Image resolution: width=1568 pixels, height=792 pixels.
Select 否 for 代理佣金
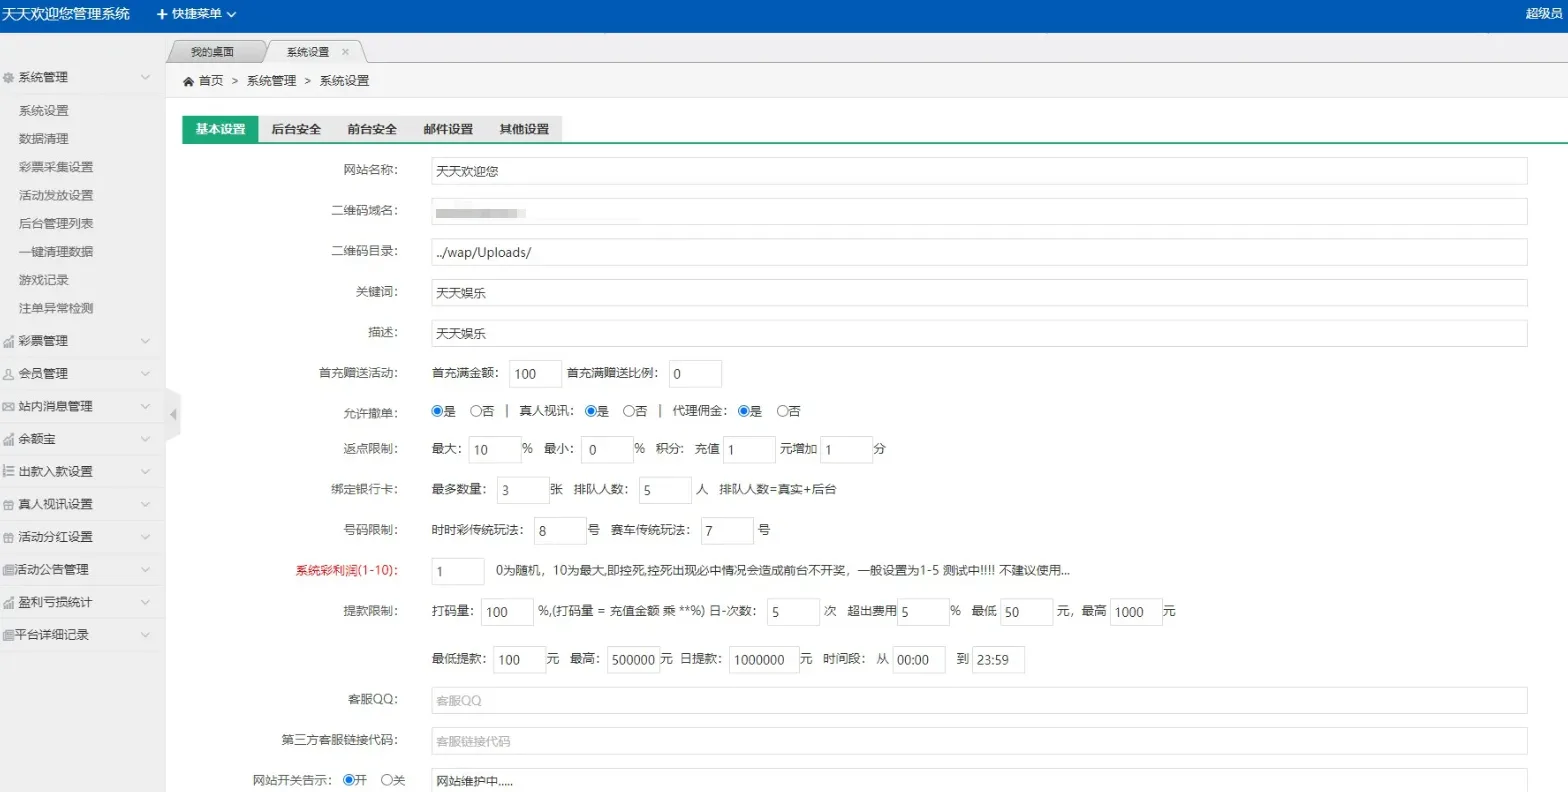(782, 411)
